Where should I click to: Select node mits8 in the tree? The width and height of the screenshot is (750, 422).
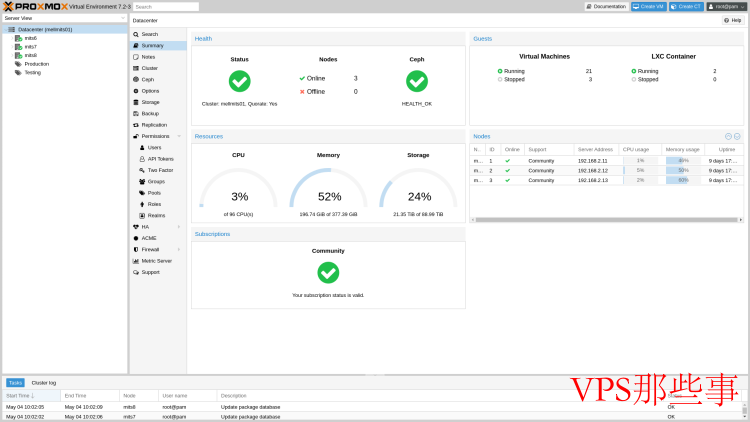coord(31,56)
